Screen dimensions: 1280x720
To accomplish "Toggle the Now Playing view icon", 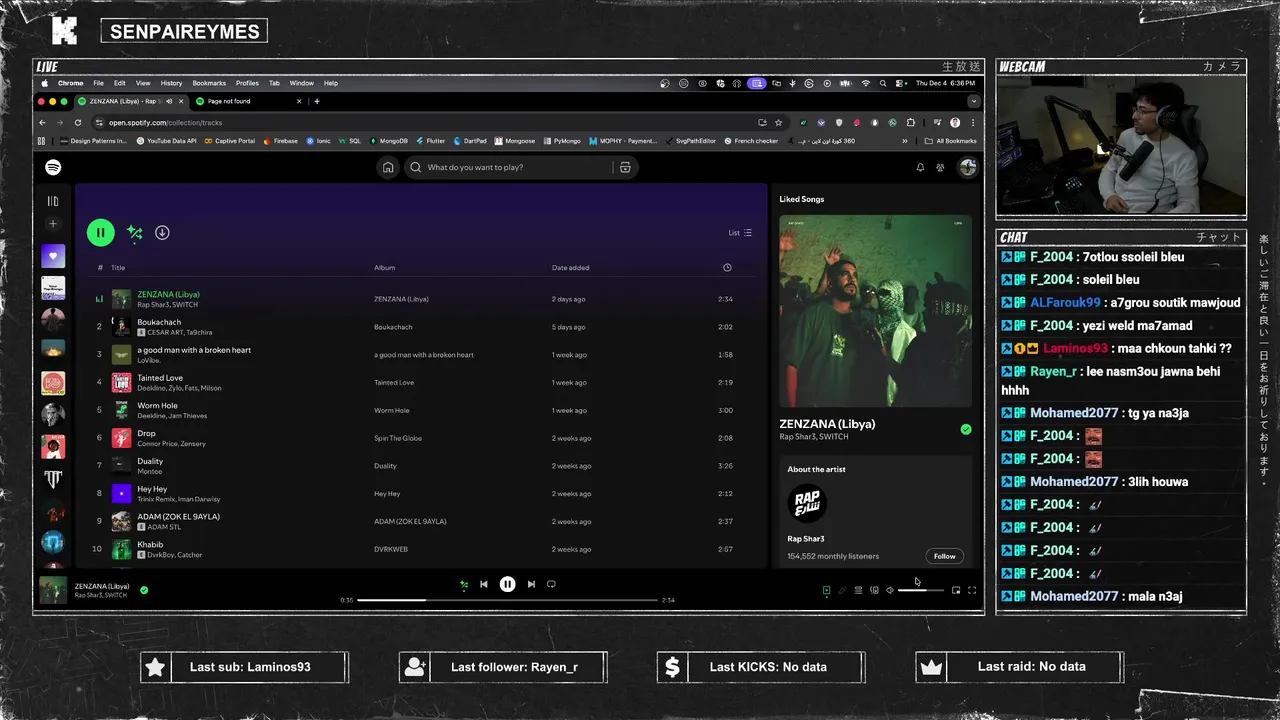I will [826, 590].
